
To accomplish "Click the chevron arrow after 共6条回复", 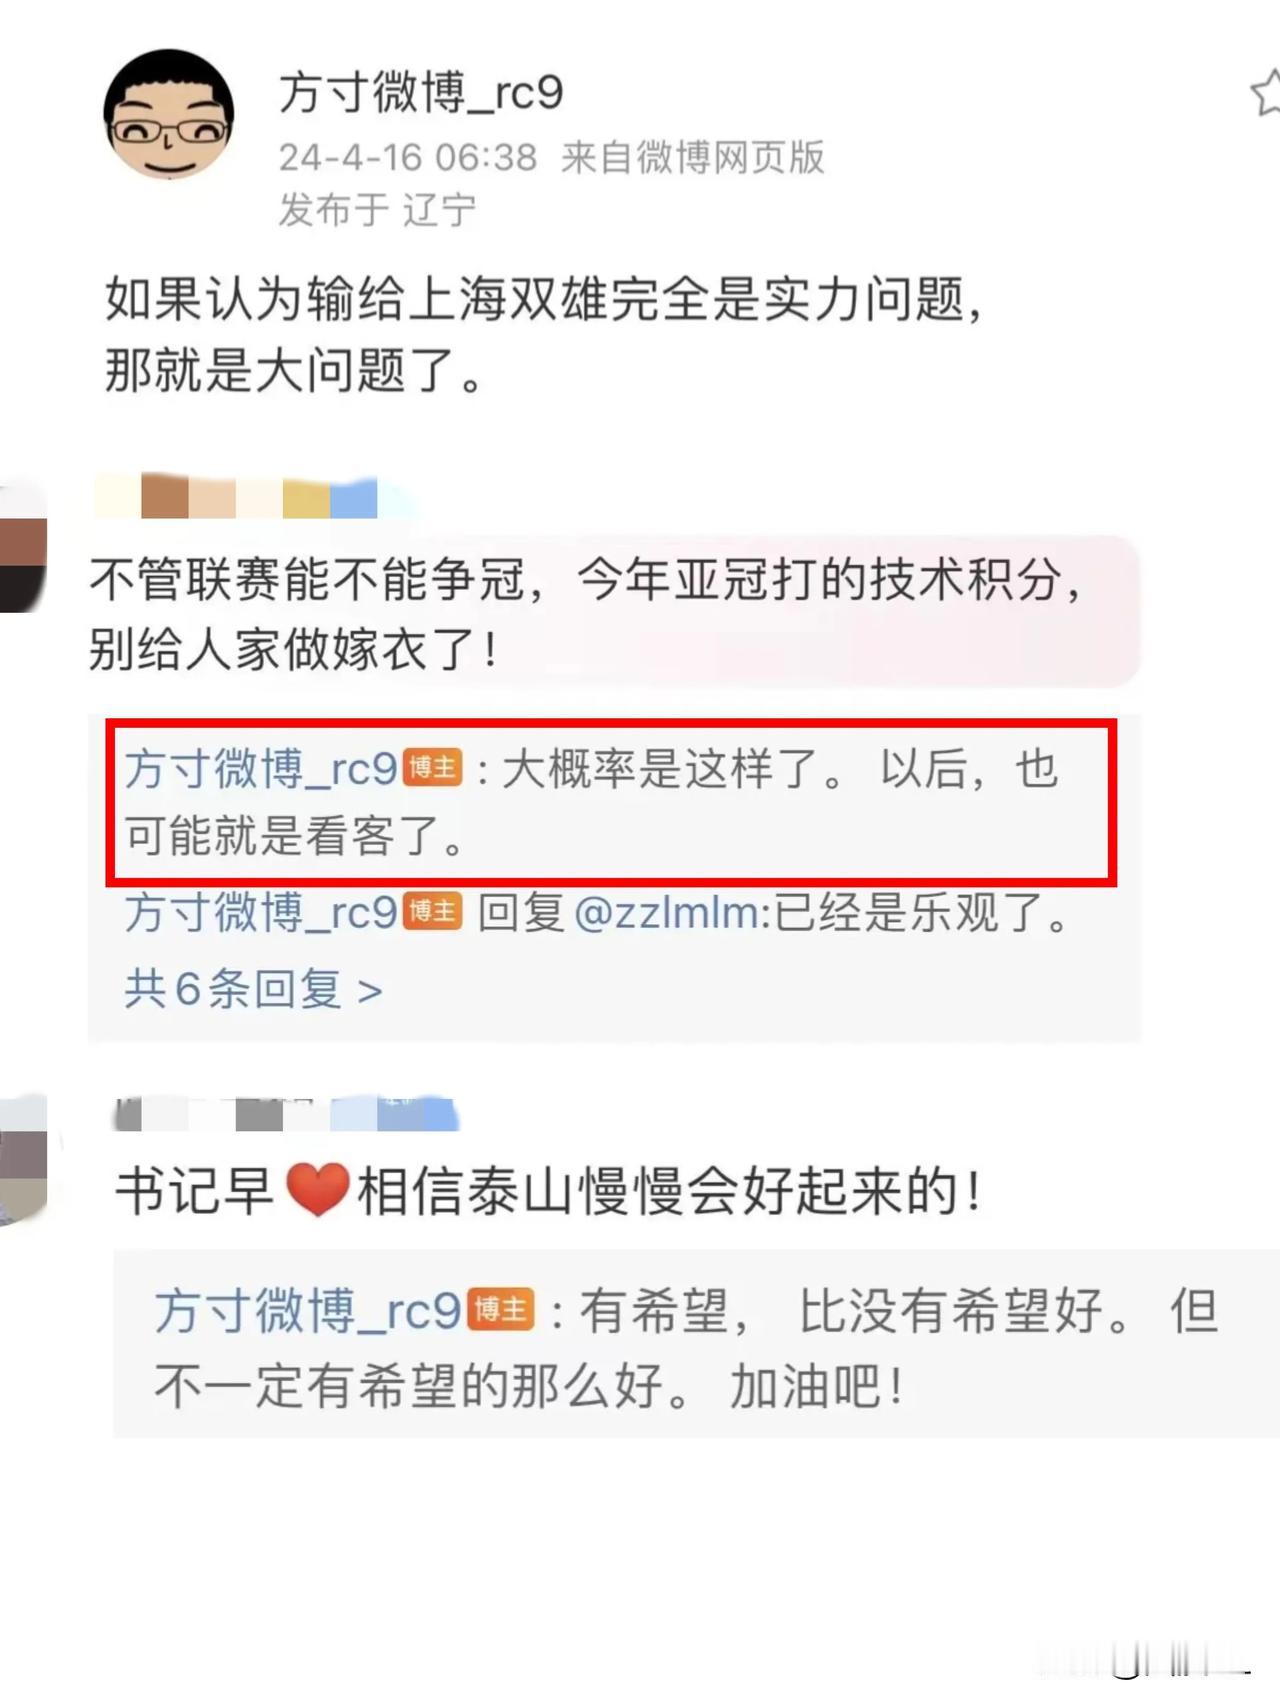I will point(370,992).
